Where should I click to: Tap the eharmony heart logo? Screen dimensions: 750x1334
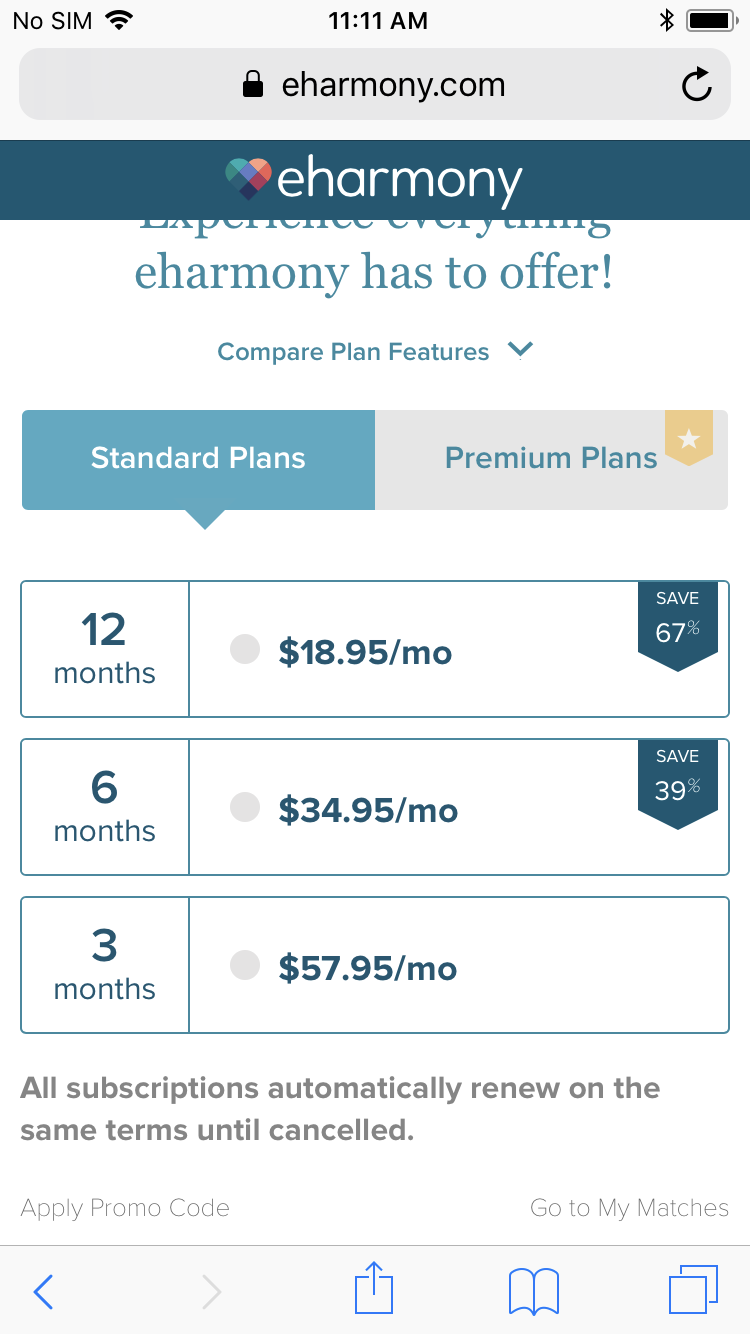click(249, 179)
